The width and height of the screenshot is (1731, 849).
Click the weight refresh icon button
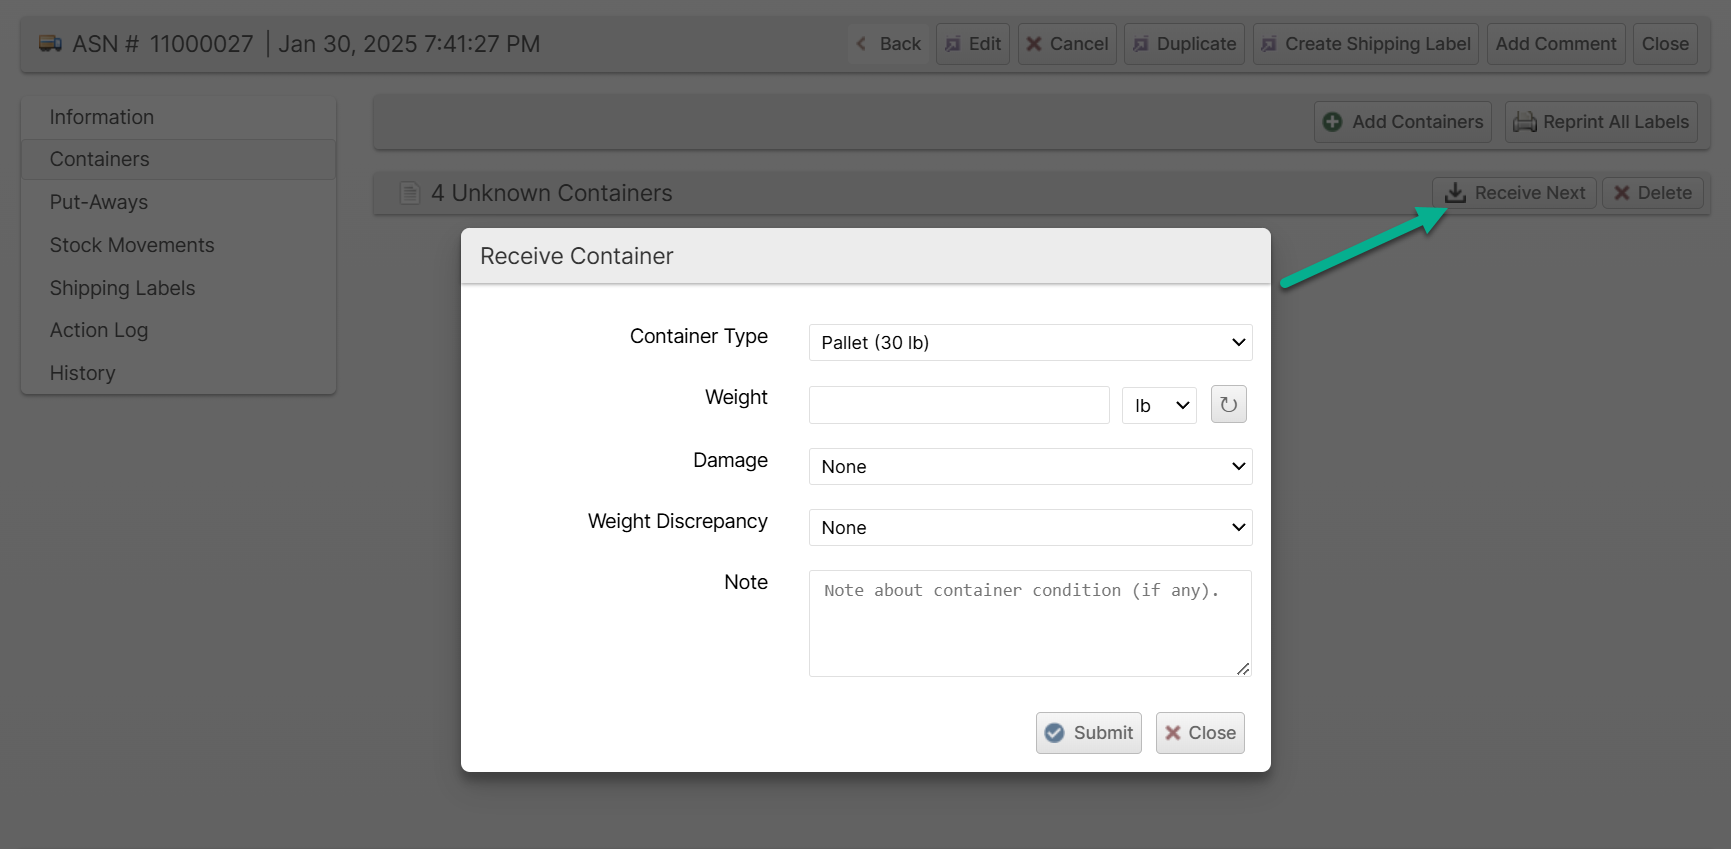[x=1228, y=405]
